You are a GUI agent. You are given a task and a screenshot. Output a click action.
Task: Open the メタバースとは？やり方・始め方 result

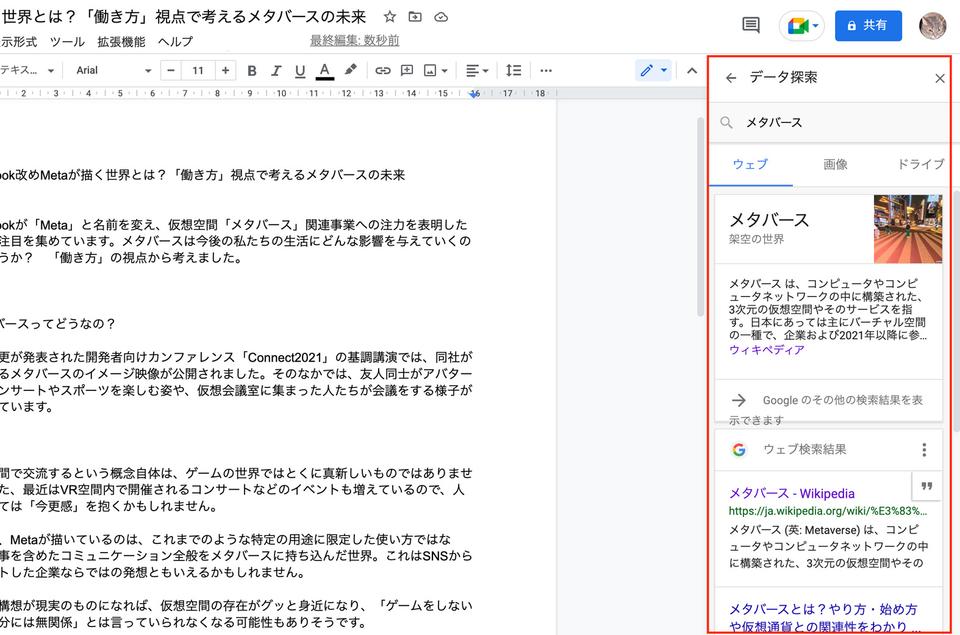[823, 618]
